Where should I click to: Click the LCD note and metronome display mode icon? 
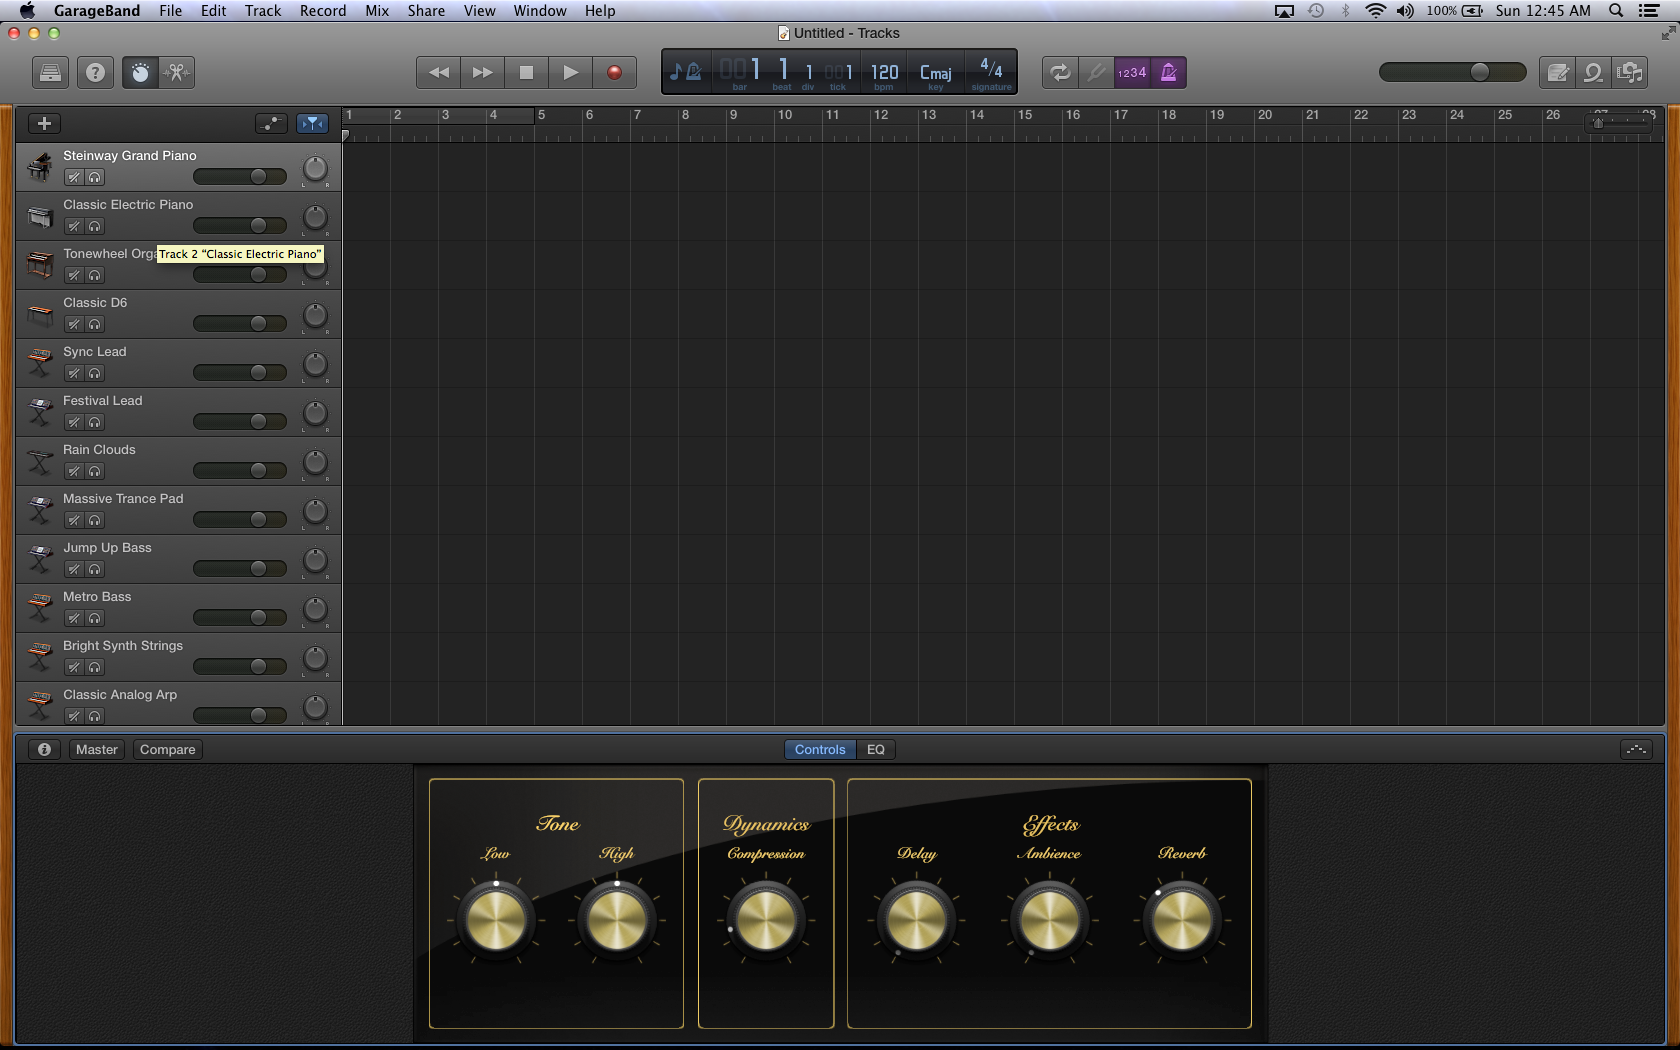pos(686,71)
